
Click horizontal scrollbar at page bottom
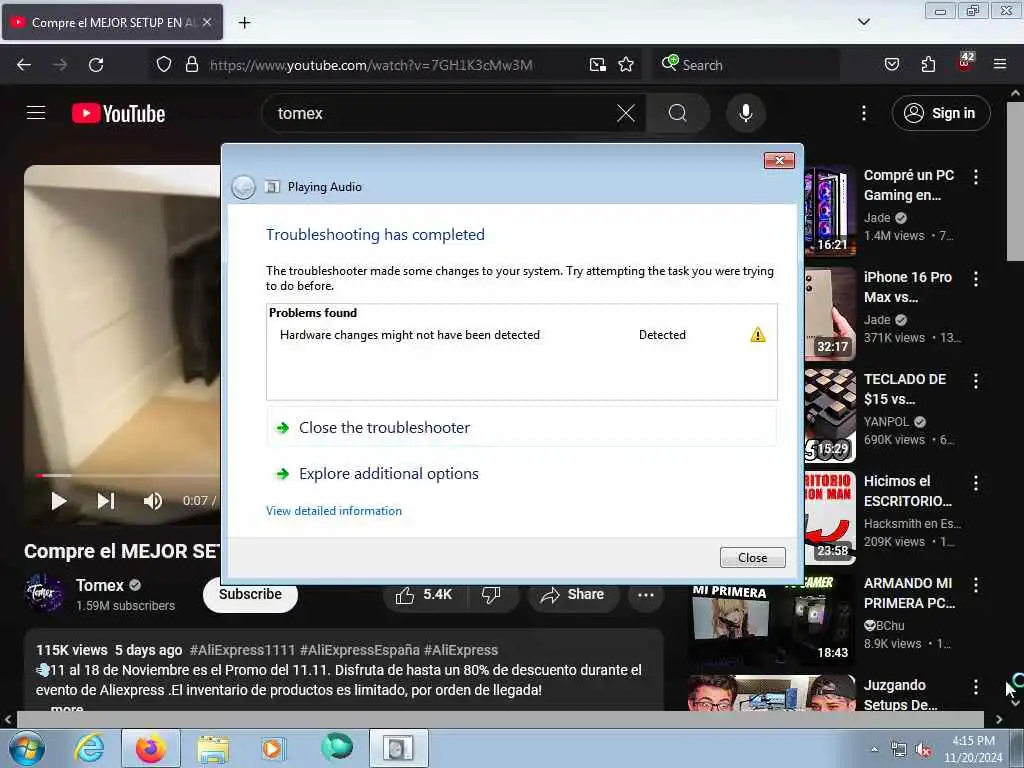(x=500, y=719)
